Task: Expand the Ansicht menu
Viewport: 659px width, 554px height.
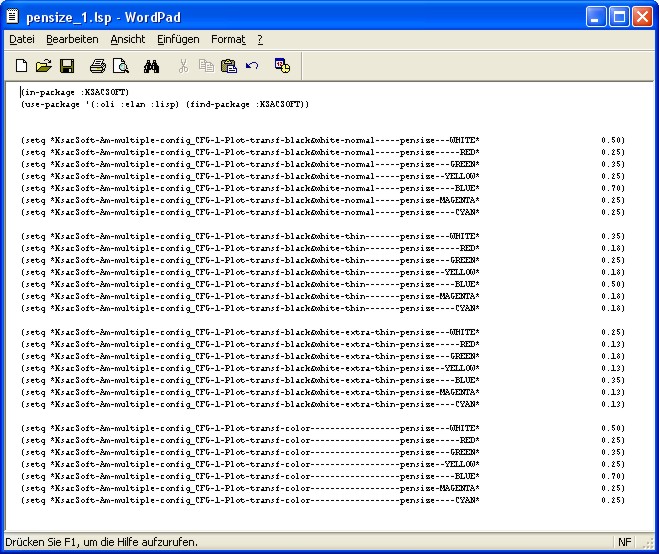Action: tap(127, 39)
